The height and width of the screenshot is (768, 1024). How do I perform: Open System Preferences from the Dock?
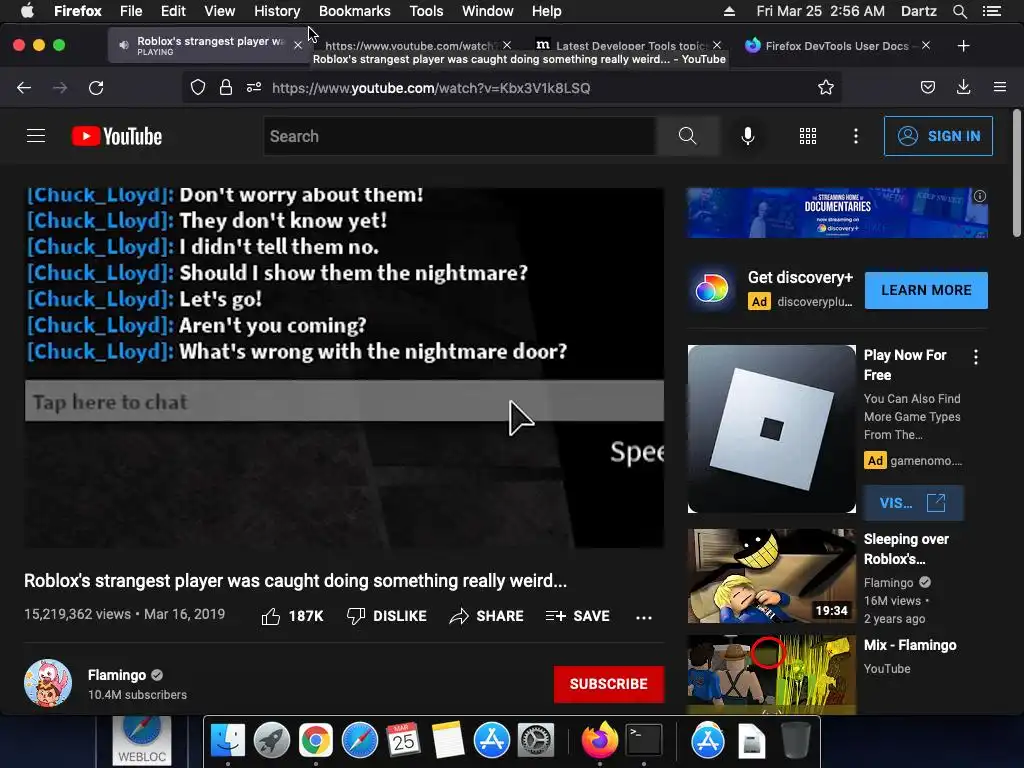(536, 741)
